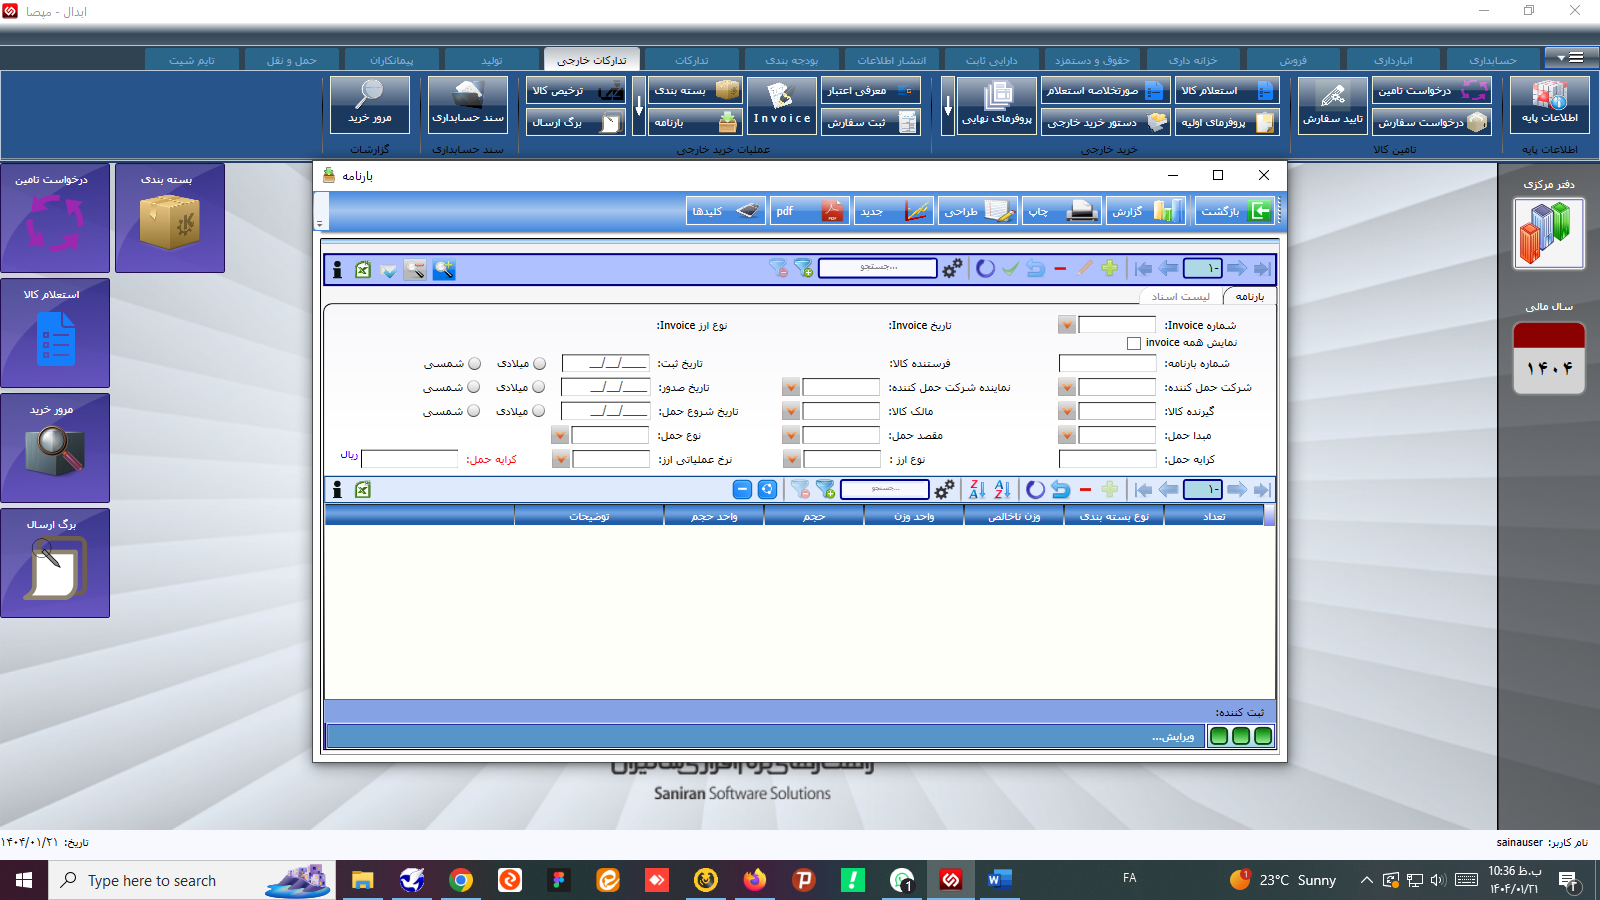Enable the نمایش همه invoice checkbox
The image size is (1600, 900).
[1133, 343]
